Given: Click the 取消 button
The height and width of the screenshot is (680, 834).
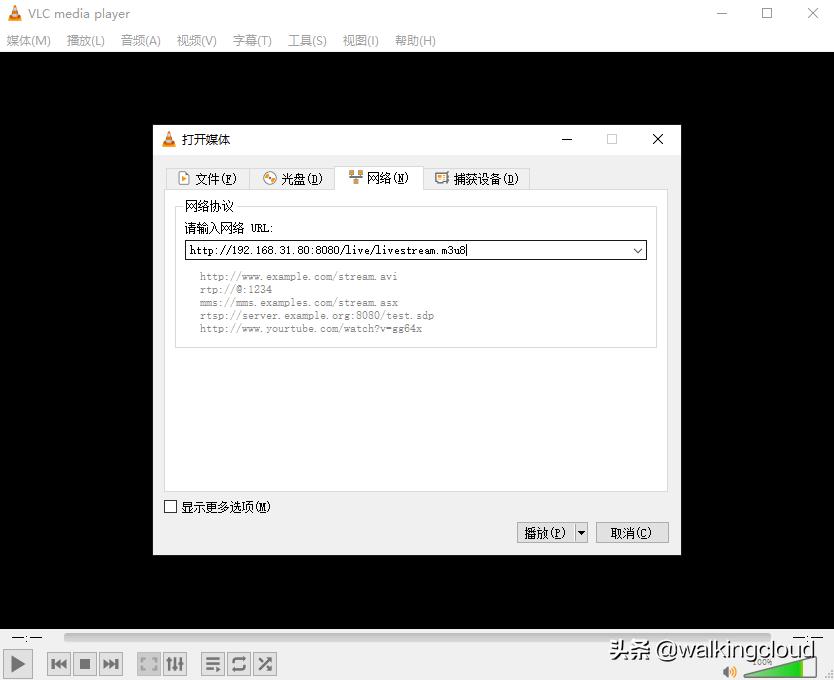Looking at the screenshot, I should click(x=632, y=532).
